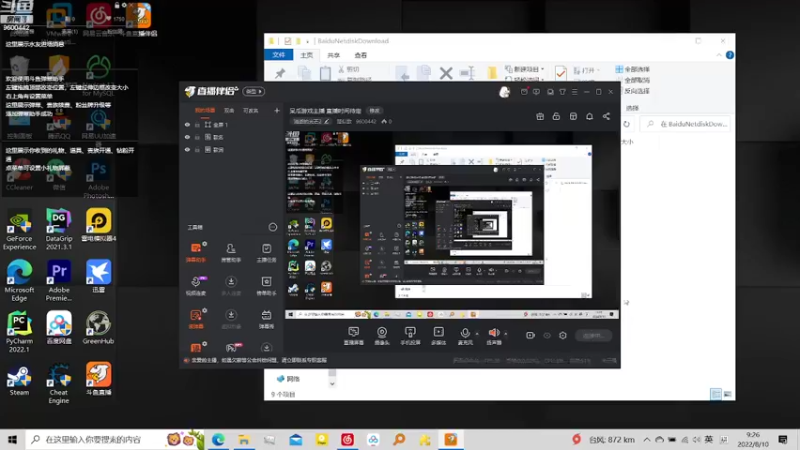Click the refresh icon beside Explorer search
Screen dimensions: 800x450
coord(627,124)
